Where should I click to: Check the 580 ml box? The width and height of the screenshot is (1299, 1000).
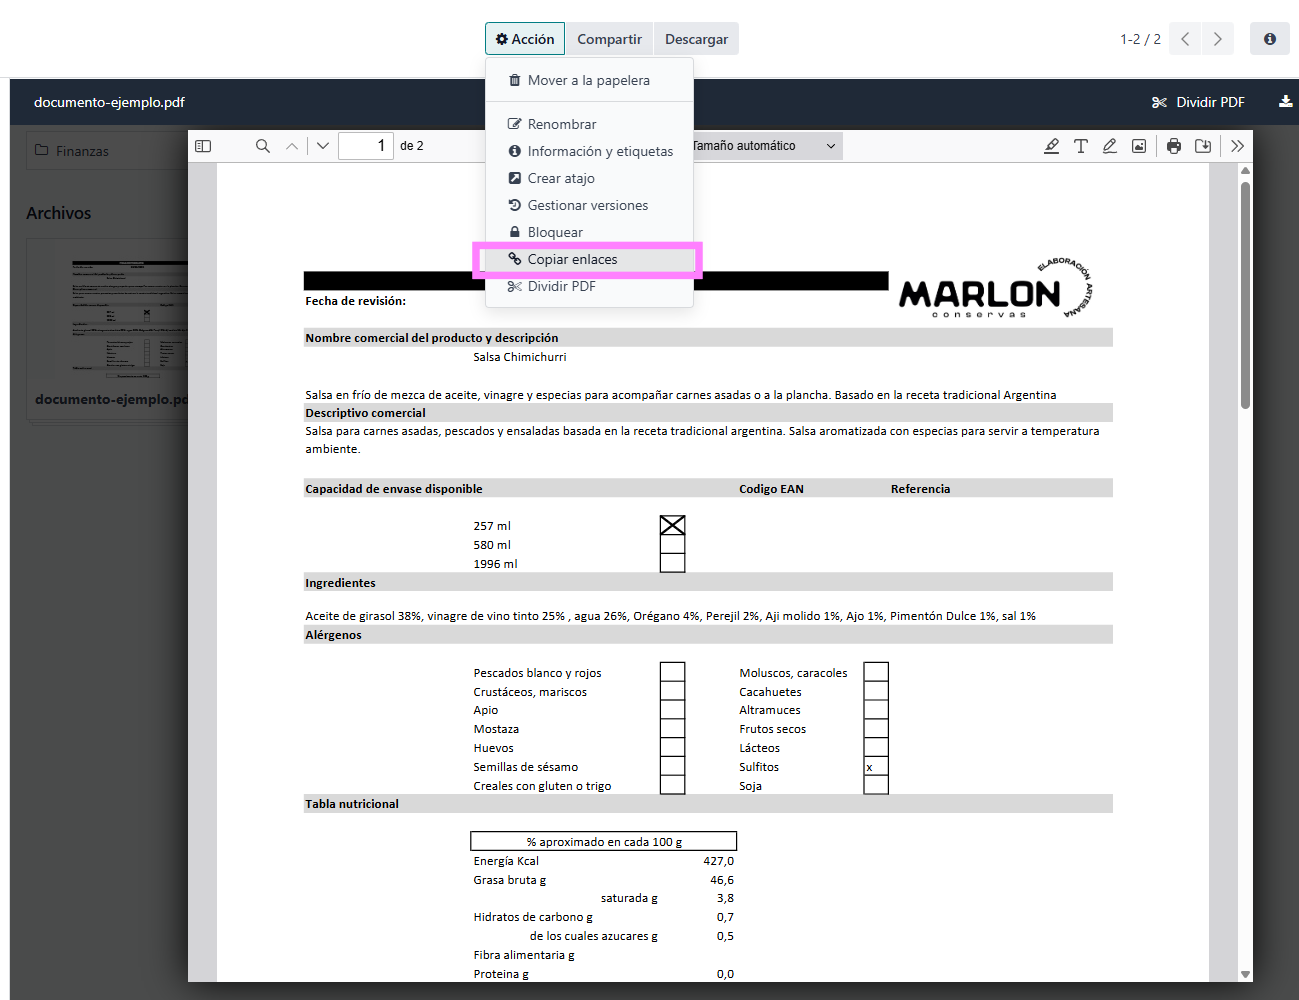point(672,545)
